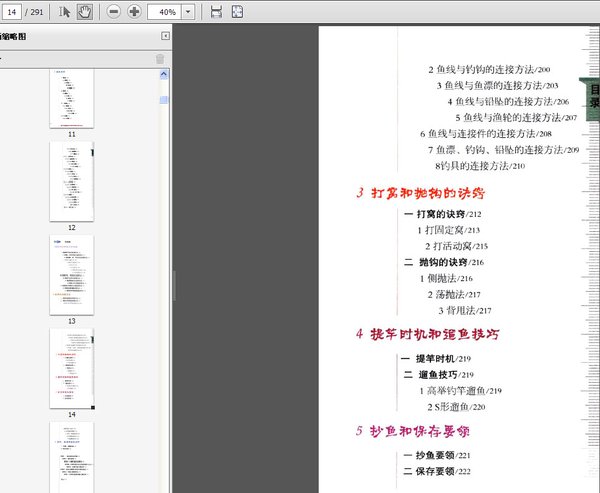
Task: Jump to page 12 thumbnail
Action: (x=72, y=181)
